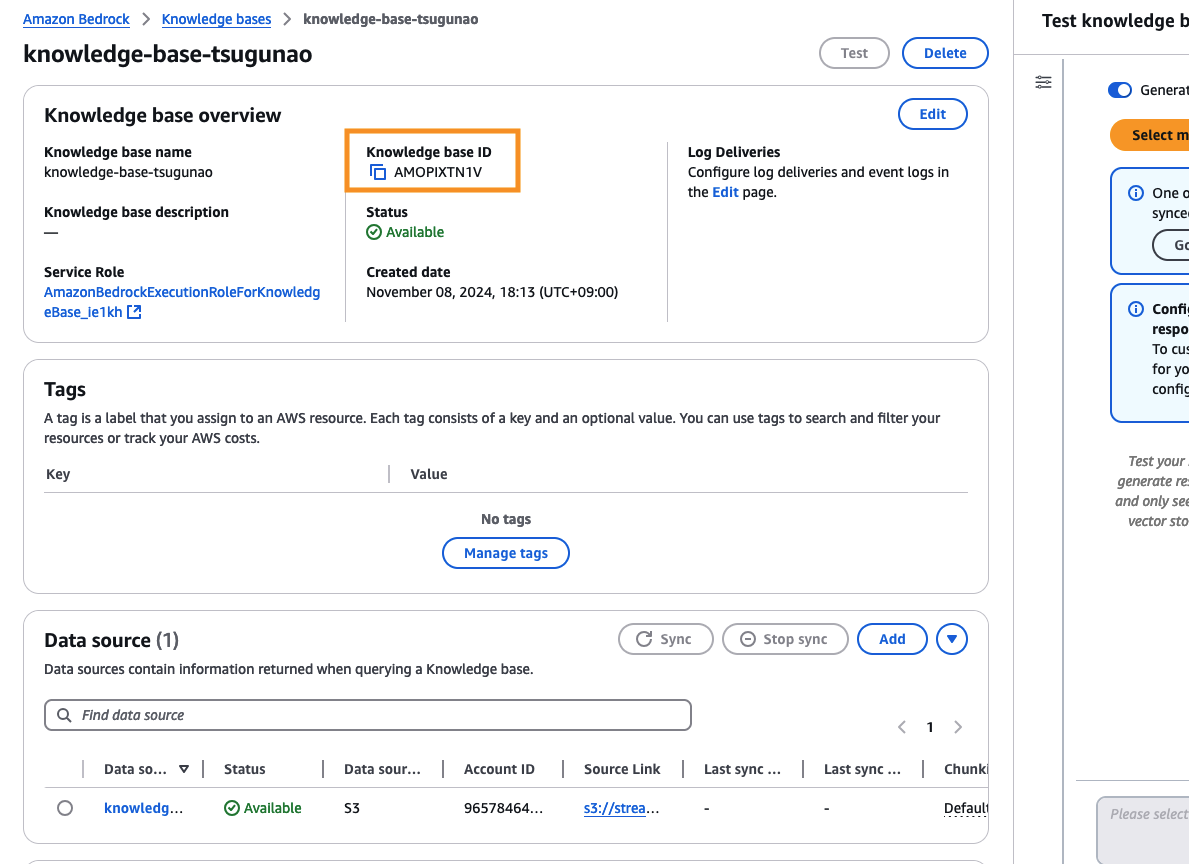The image size is (1189, 864).
Task: Click the search icon in Find data source
Action: pyautogui.click(x=64, y=715)
